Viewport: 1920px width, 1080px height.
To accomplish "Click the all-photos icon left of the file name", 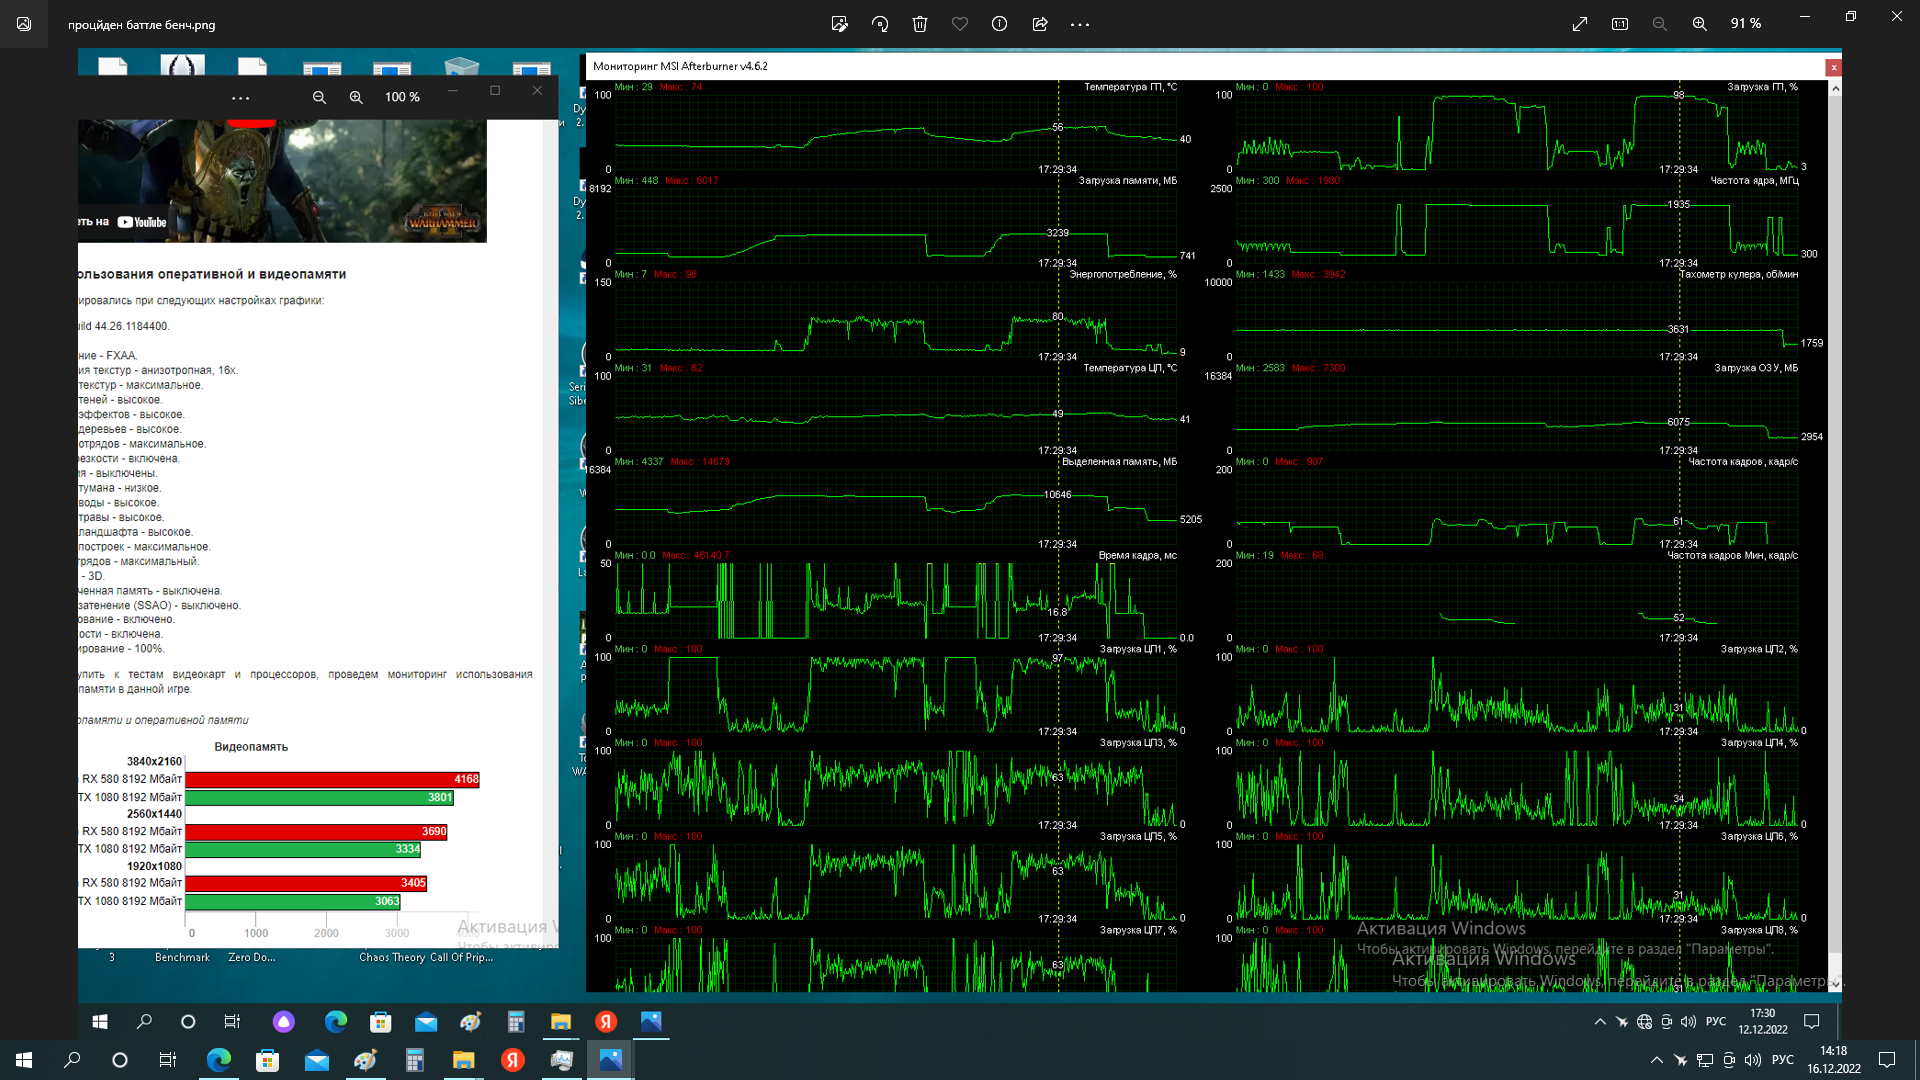I will 24,24.
